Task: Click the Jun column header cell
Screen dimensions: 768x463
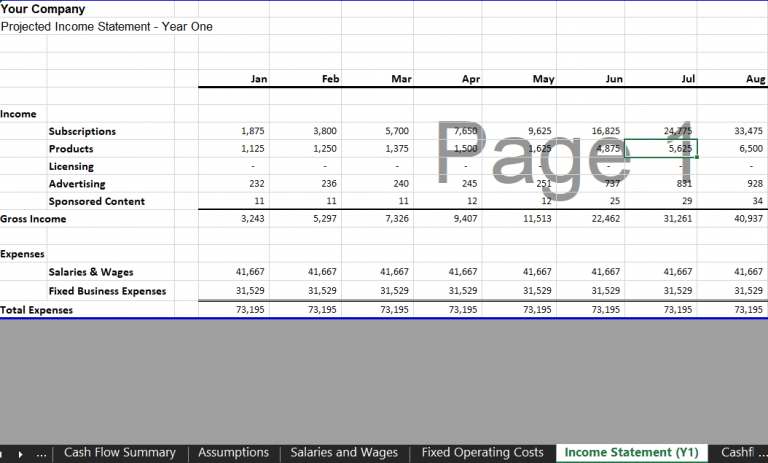Action: coord(614,79)
